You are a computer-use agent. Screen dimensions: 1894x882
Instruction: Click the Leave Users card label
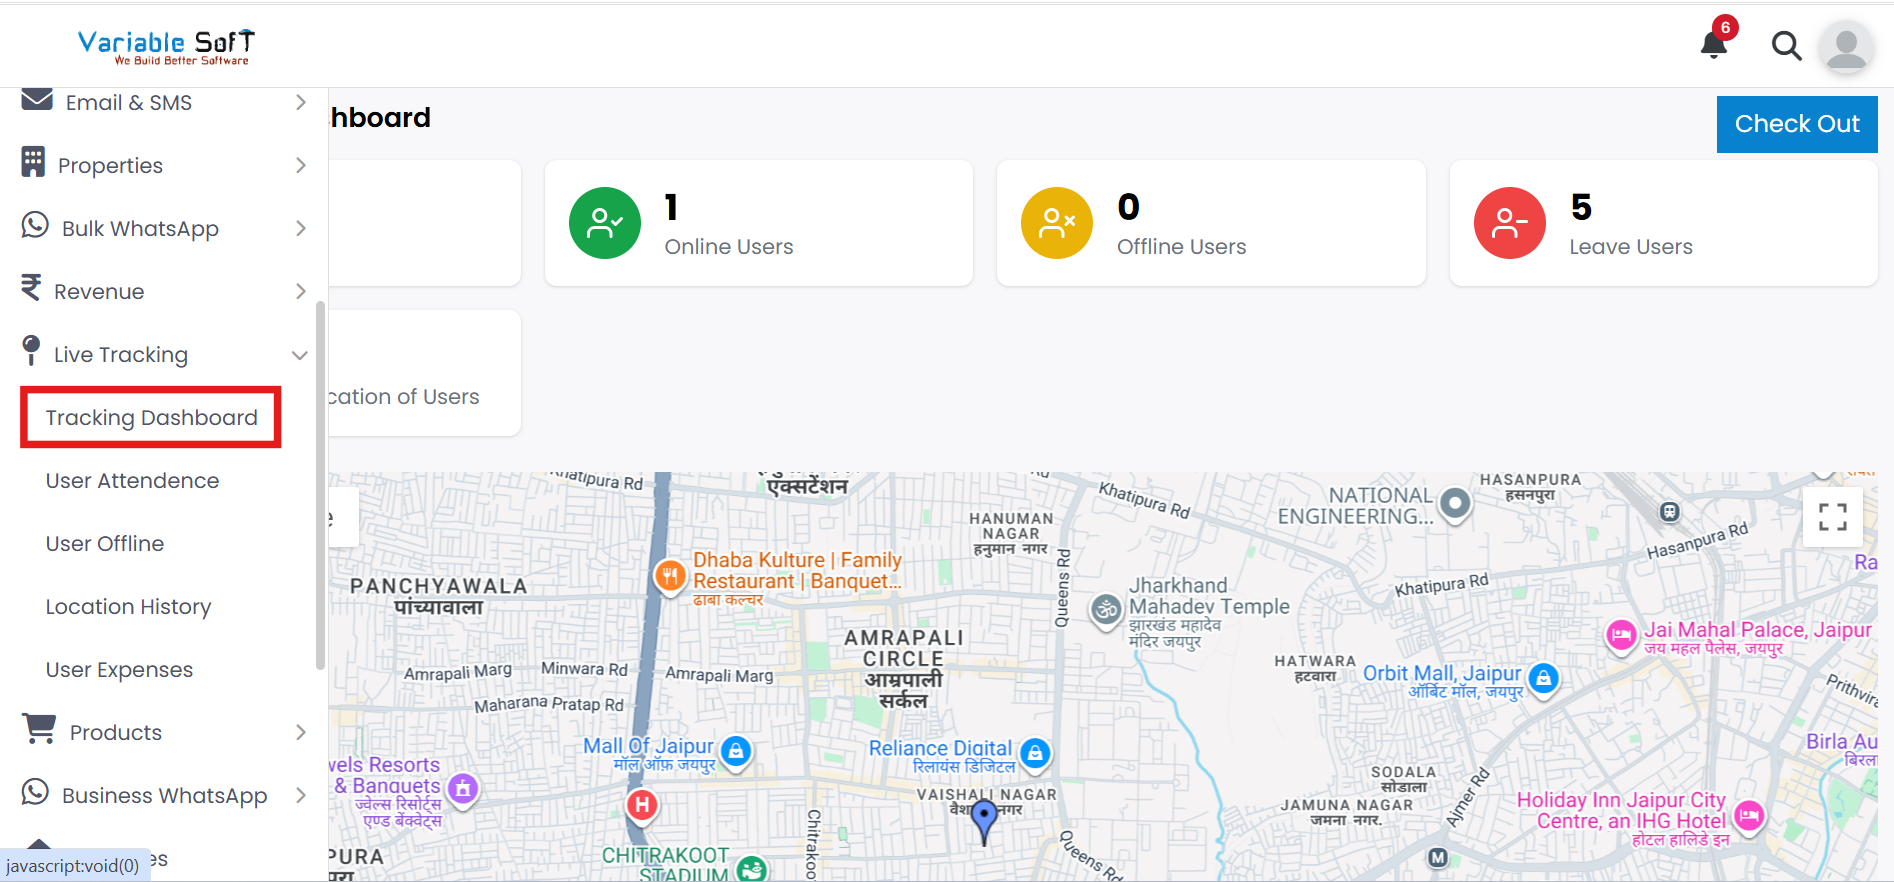1630,246
